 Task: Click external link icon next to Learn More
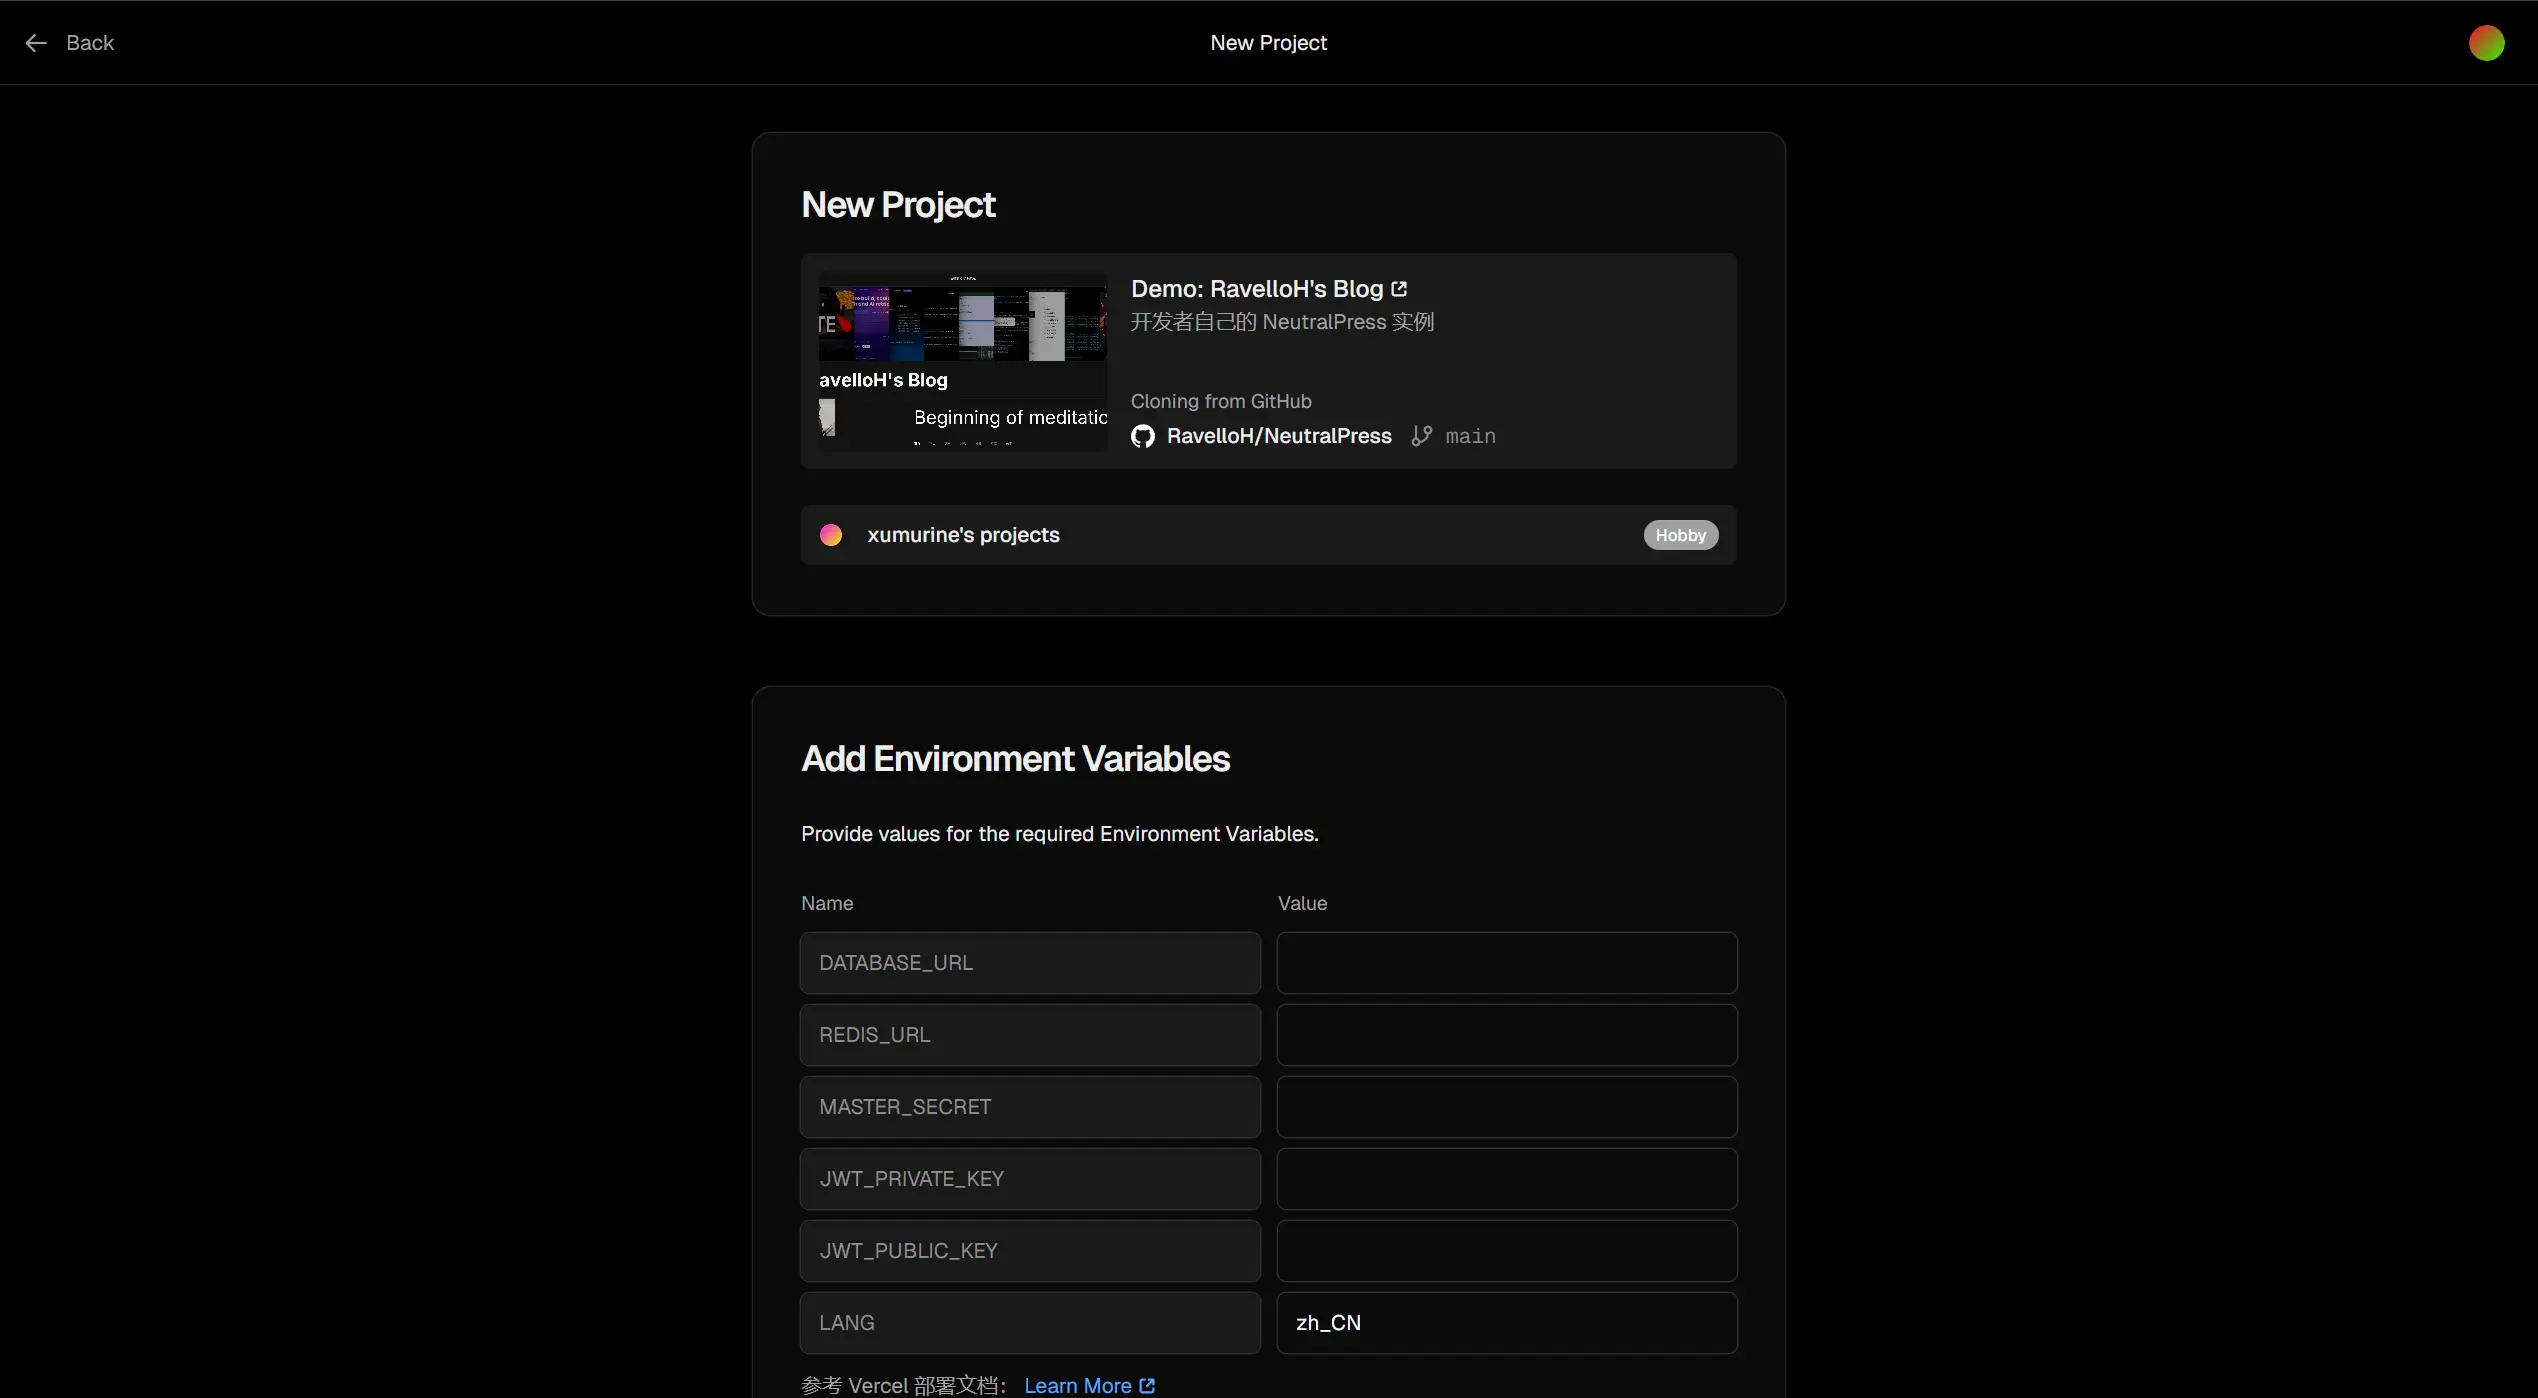coord(1147,1386)
